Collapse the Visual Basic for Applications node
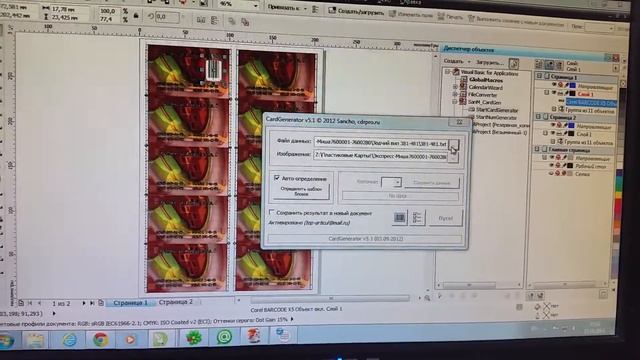 click(447, 72)
